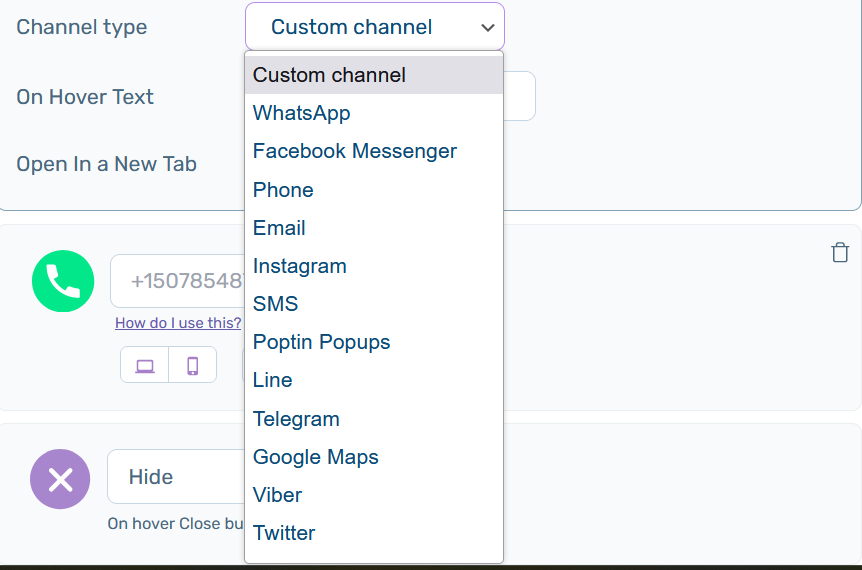Image resolution: width=862 pixels, height=570 pixels.
Task: Select Custom channel option in list
Action: pyautogui.click(x=374, y=75)
